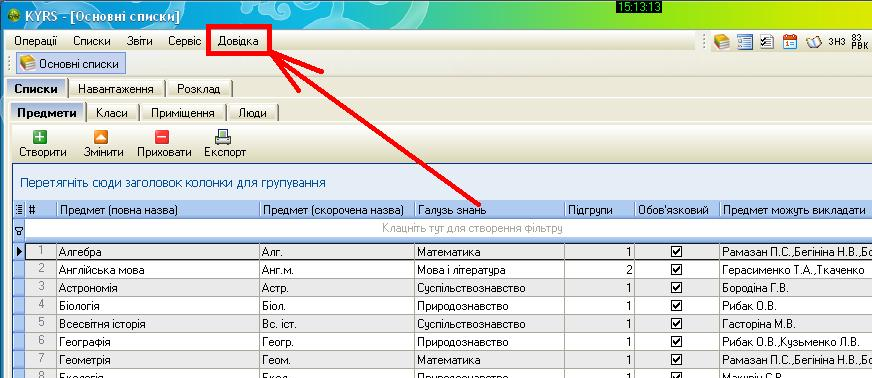Toggle the Обов'язковий checkbox for Геометрія
Image resolution: width=872 pixels, height=378 pixels.
(x=677, y=359)
